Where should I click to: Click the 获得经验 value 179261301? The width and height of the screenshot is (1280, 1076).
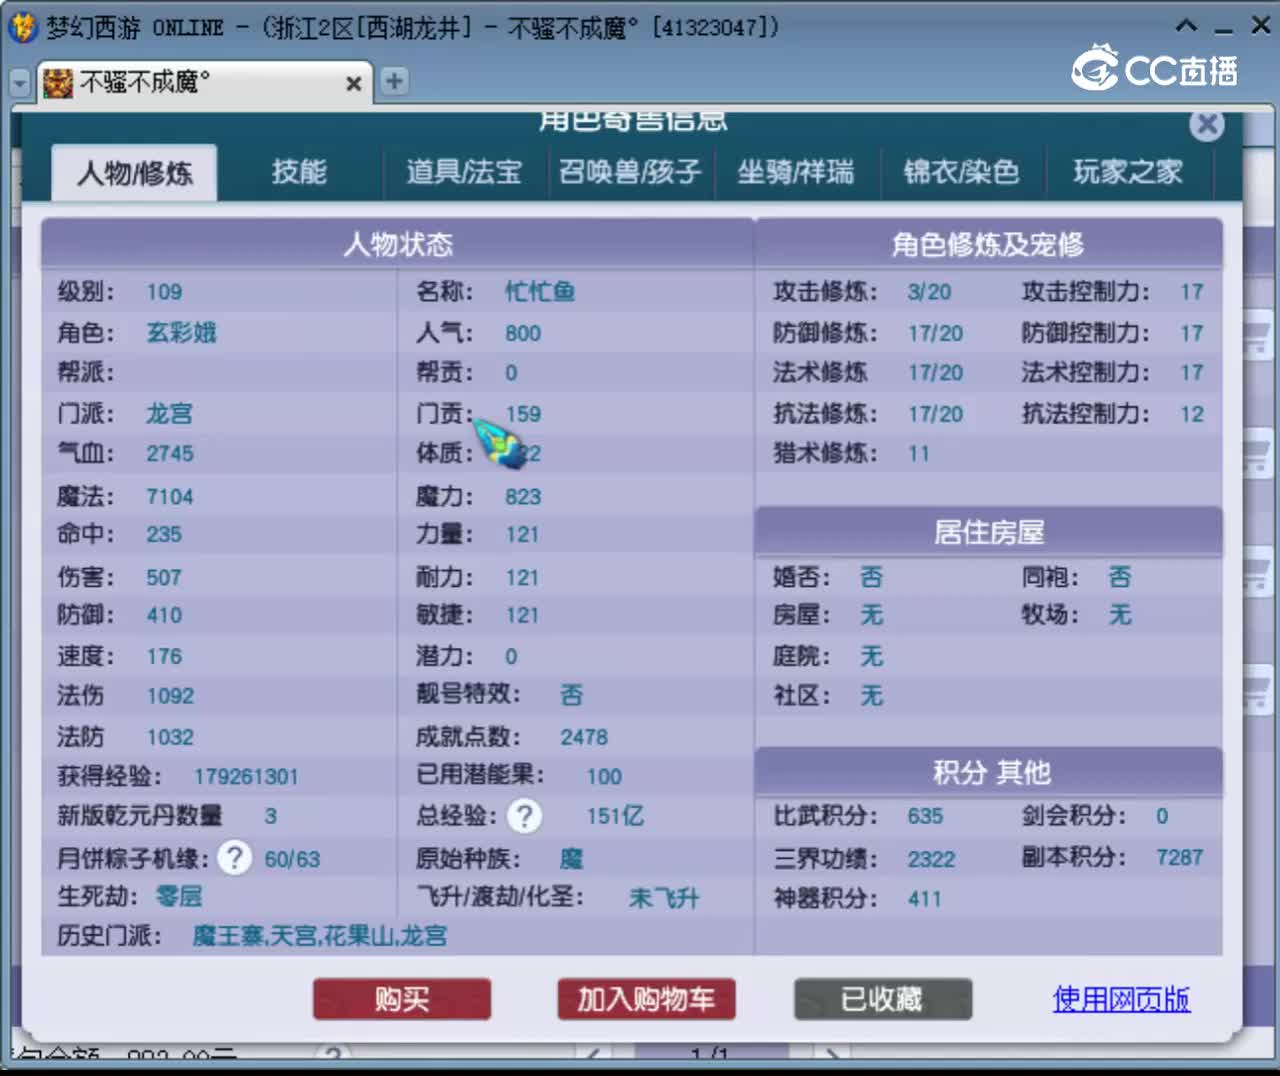point(246,777)
